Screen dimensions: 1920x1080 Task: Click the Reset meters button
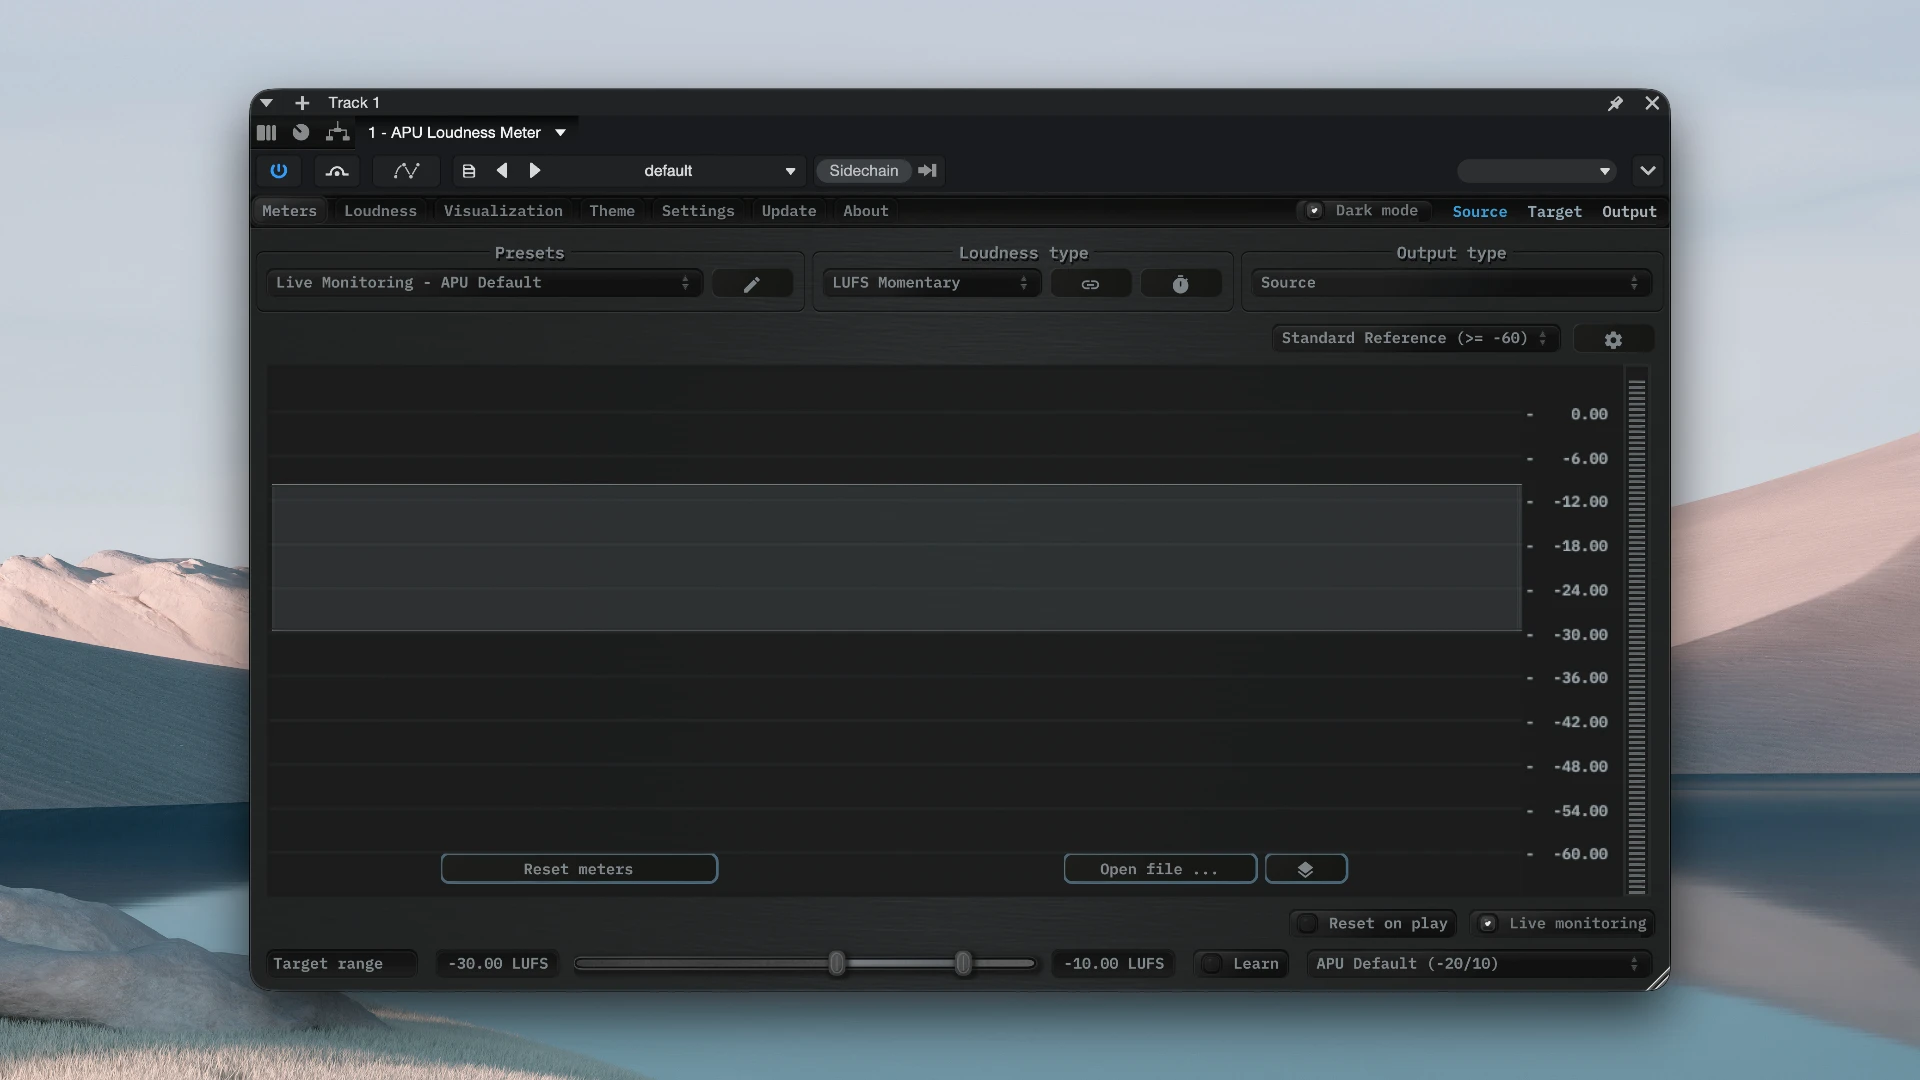[x=579, y=869]
